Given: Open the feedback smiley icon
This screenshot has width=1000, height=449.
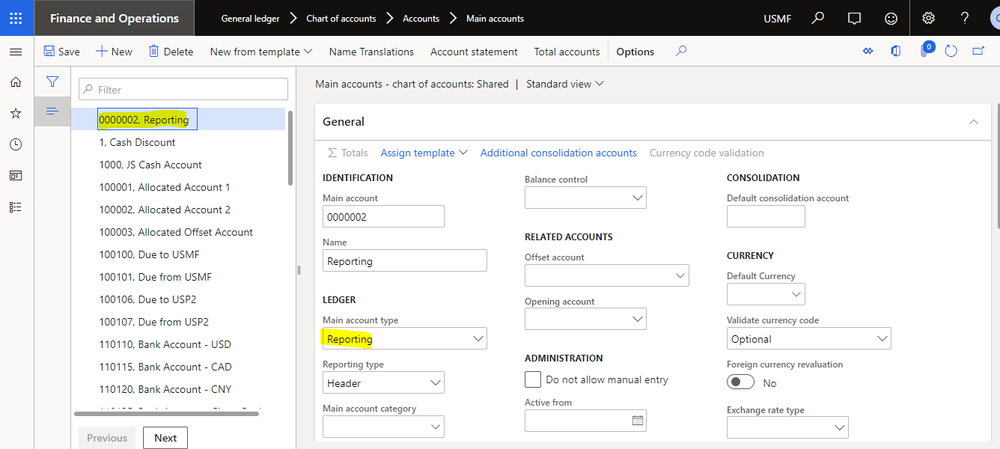Looking at the screenshot, I should point(890,18).
